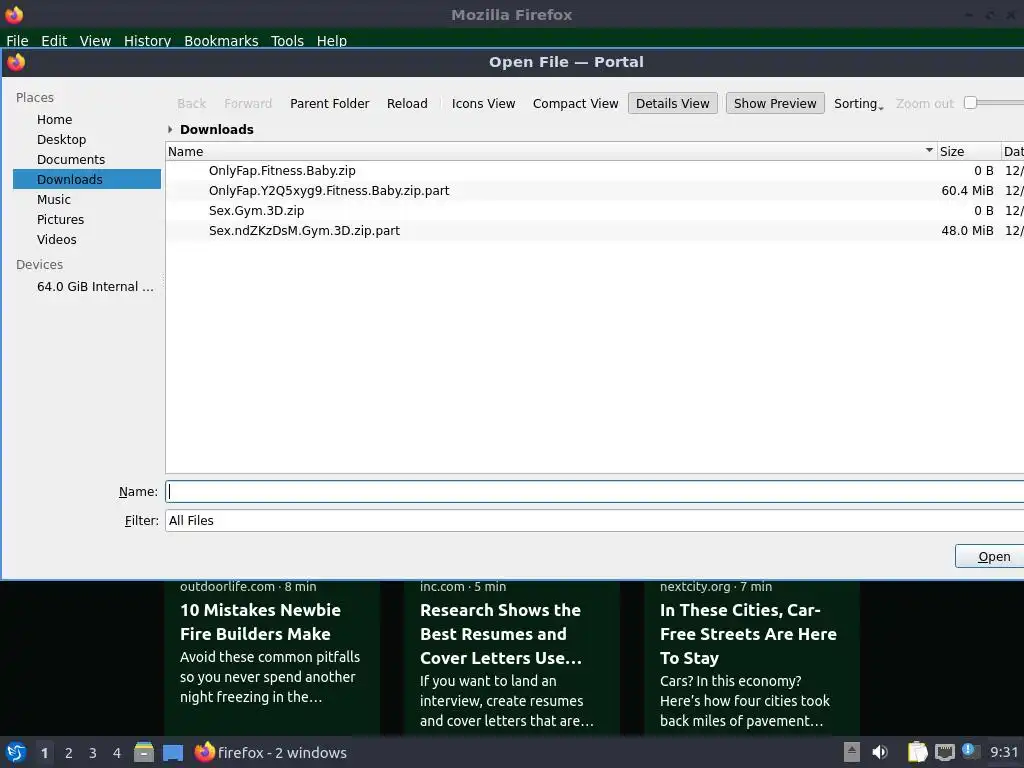Switch to virtual desktop 3
Image resolution: width=1024 pixels, height=768 pixels.
pos(93,753)
